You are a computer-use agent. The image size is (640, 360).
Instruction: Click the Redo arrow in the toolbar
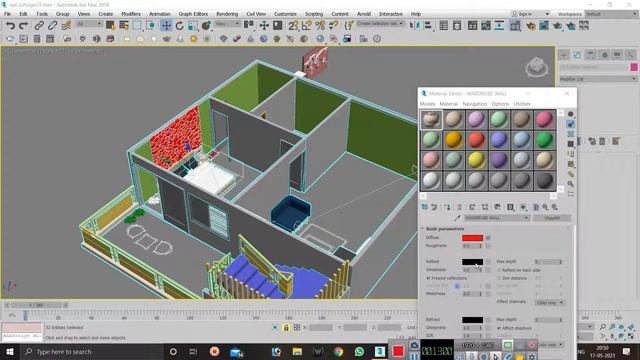point(24,26)
